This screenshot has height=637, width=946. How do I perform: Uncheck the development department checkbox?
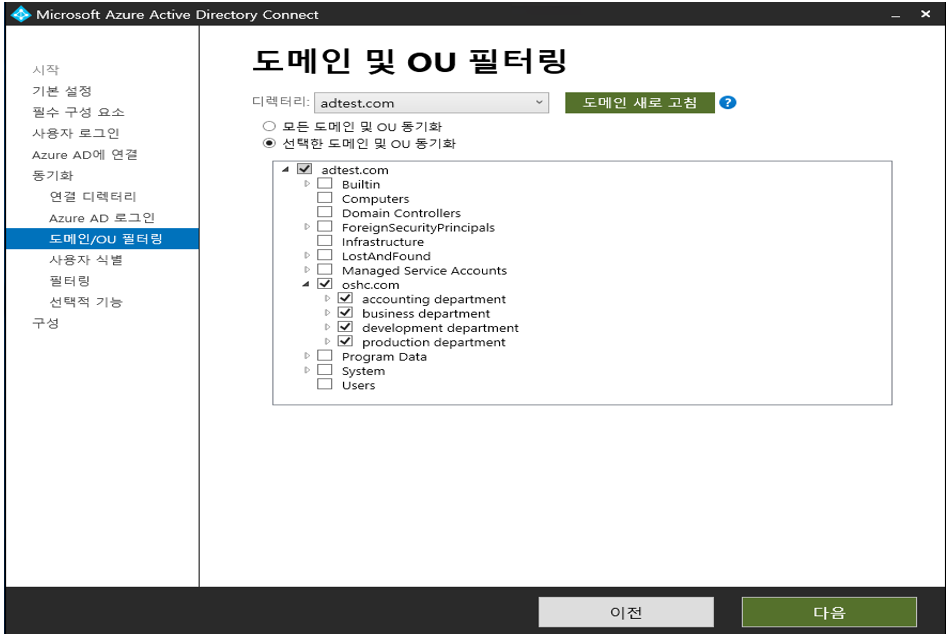click(345, 327)
